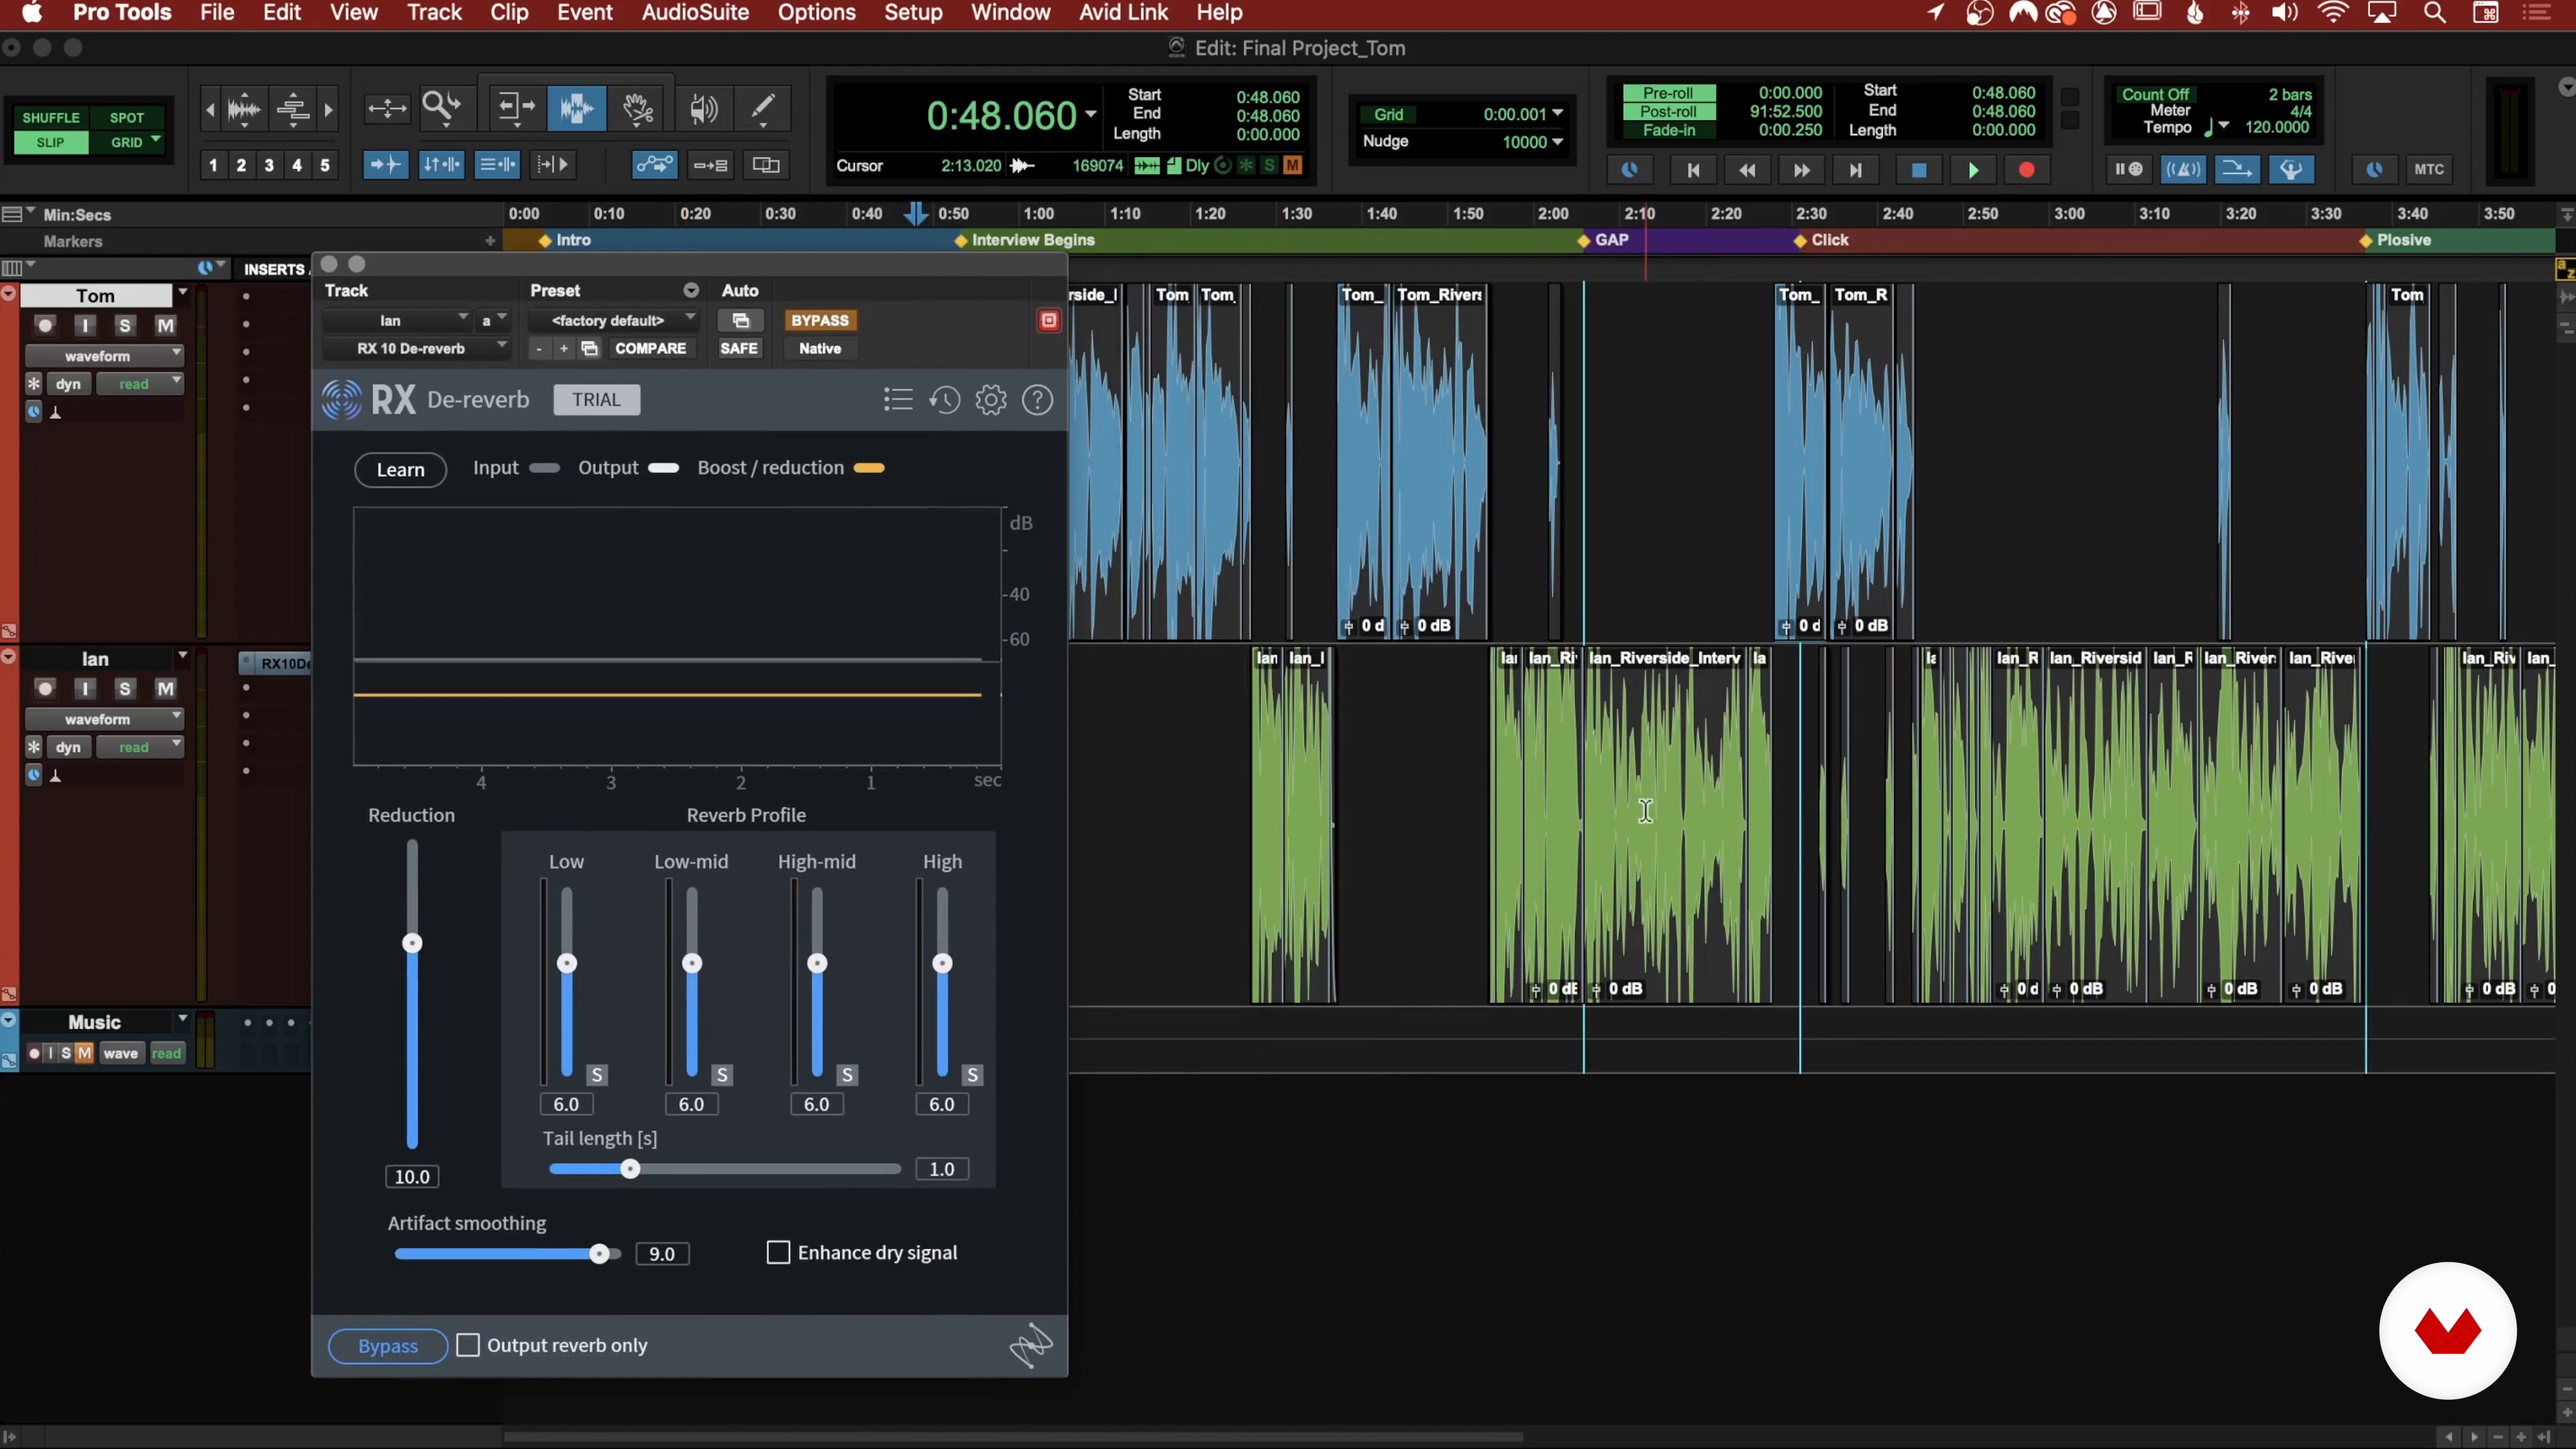Expand the Nudge value dropdown
The height and width of the screenshot is (1449, 2576).
(x=1557, y=141)
